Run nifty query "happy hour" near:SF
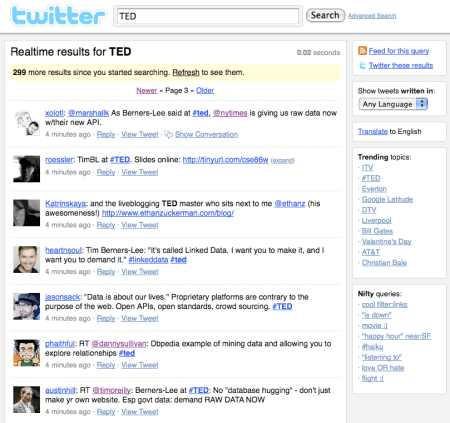 [396, 336]
